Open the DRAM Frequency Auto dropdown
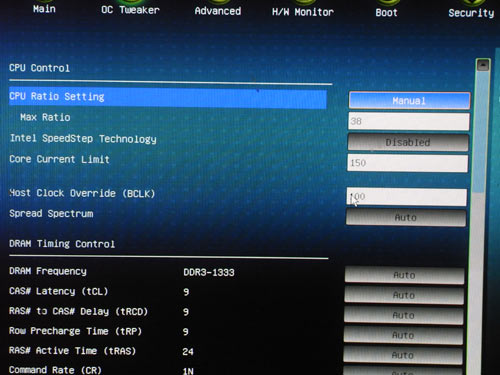Screen dimensions: 500x375 404,275
